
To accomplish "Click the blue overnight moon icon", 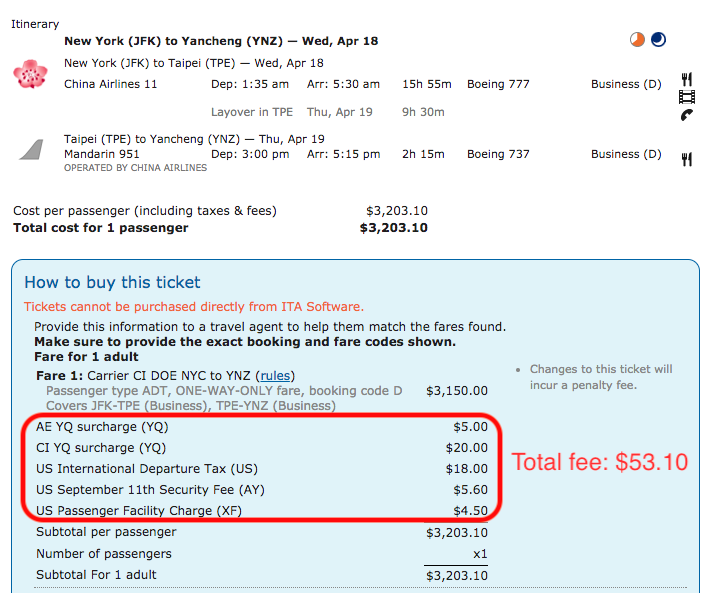I will (658, 40).
